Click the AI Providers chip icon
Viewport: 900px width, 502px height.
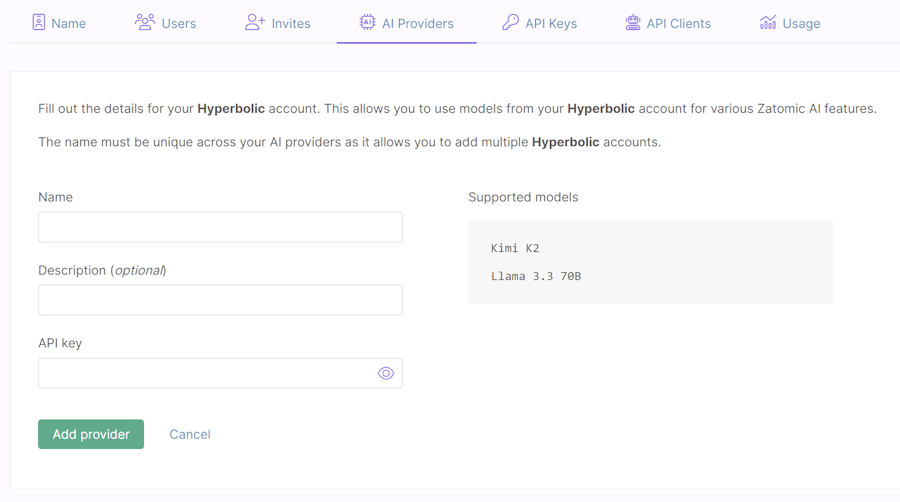click(367, 22)
